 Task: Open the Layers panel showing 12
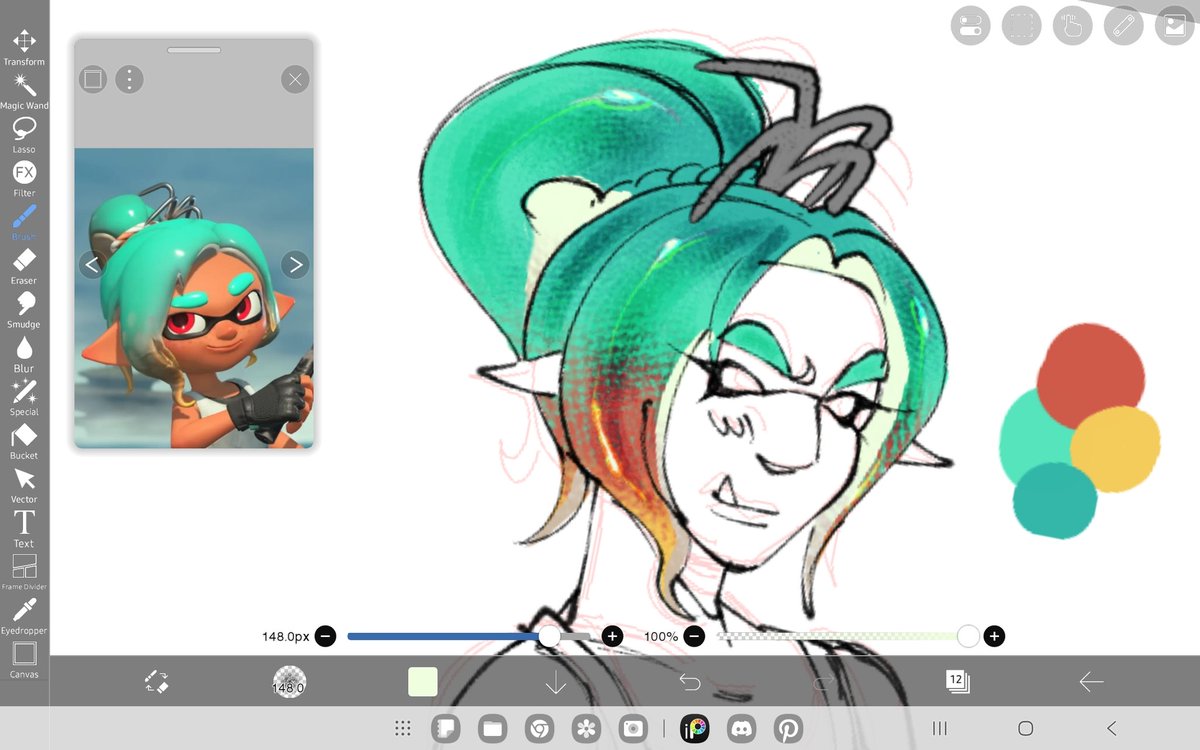(957, 682)
